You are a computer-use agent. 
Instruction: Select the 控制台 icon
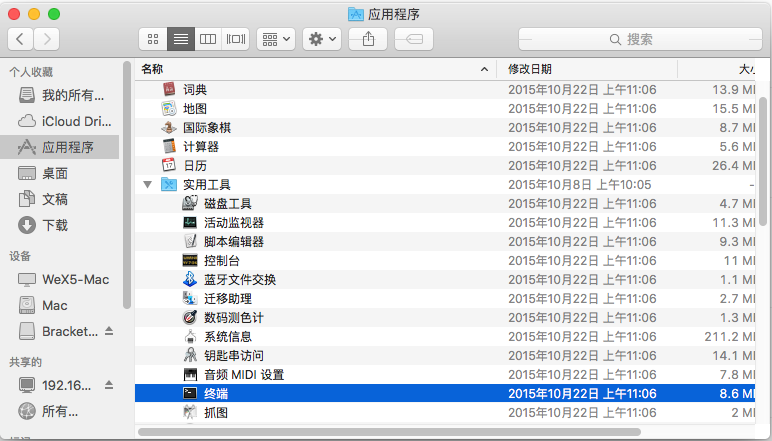click(190, 260)
